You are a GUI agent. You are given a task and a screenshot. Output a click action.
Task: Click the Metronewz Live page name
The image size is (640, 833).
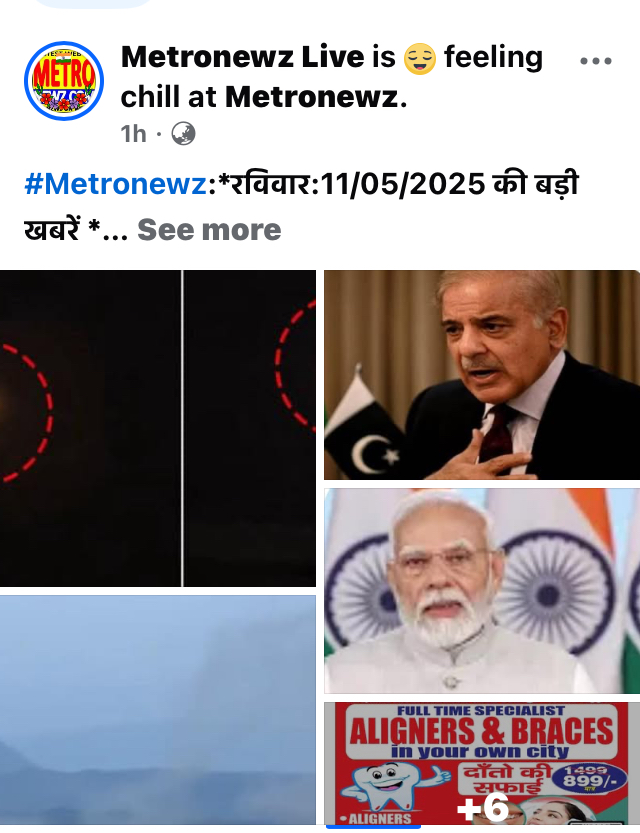click(243, 57)
